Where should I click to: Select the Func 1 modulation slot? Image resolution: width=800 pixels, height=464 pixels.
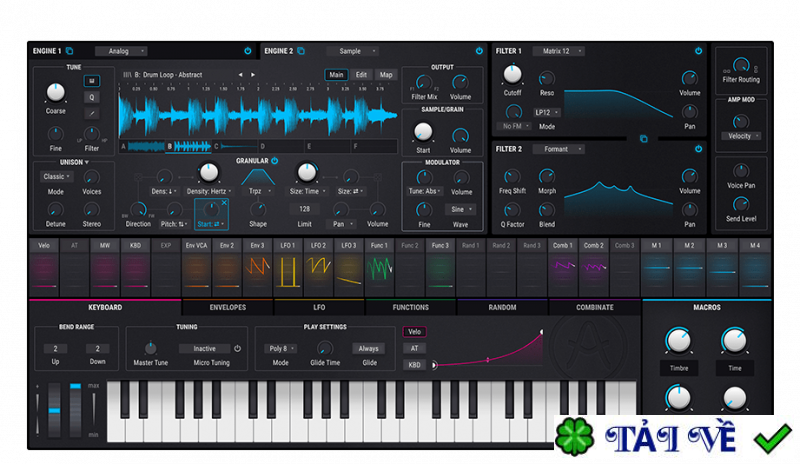point(379,267)
